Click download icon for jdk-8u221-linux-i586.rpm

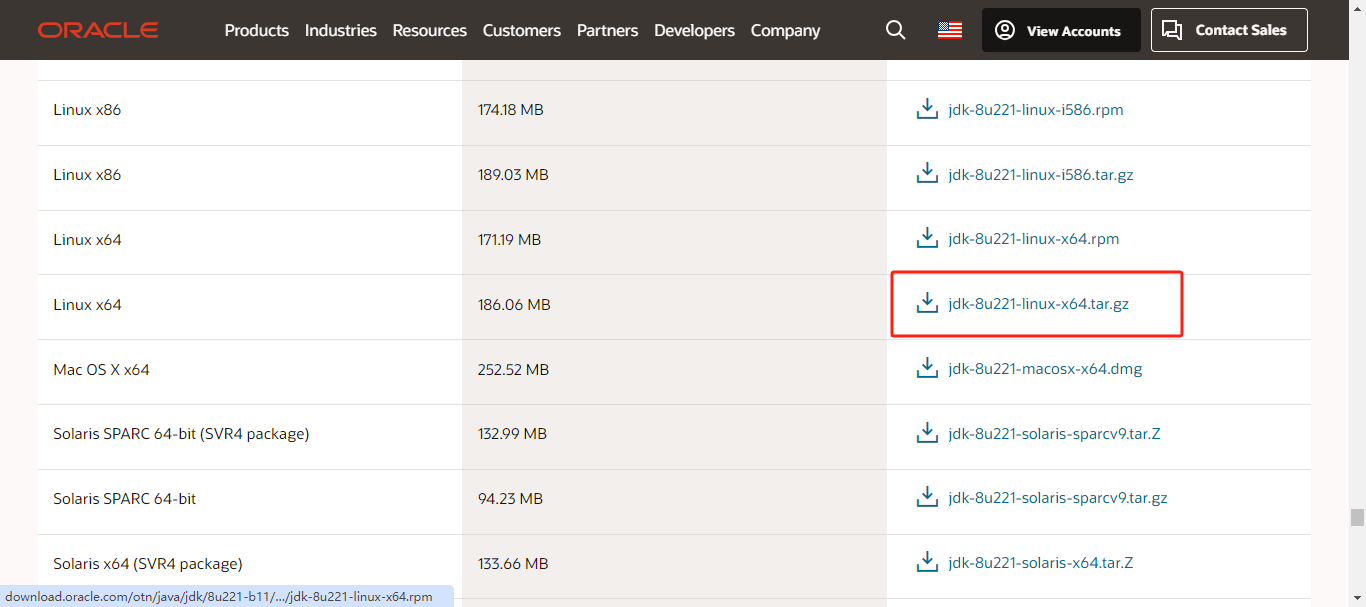tap(927, 109)
